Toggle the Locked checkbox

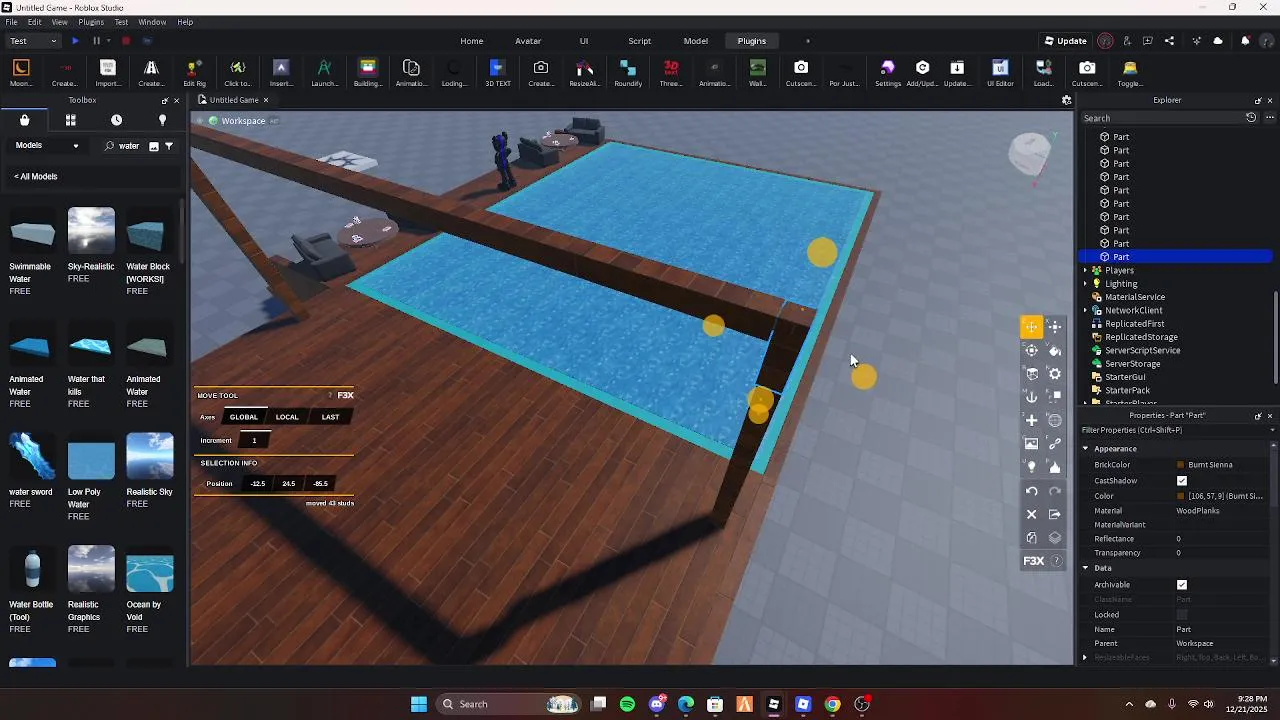1182,615
